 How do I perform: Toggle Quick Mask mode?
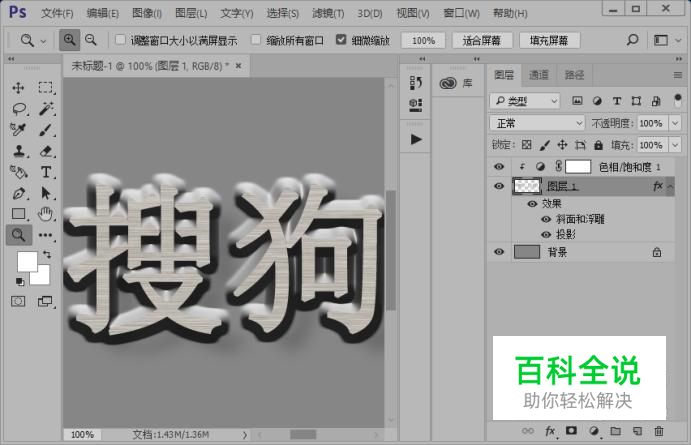(18, 301)
